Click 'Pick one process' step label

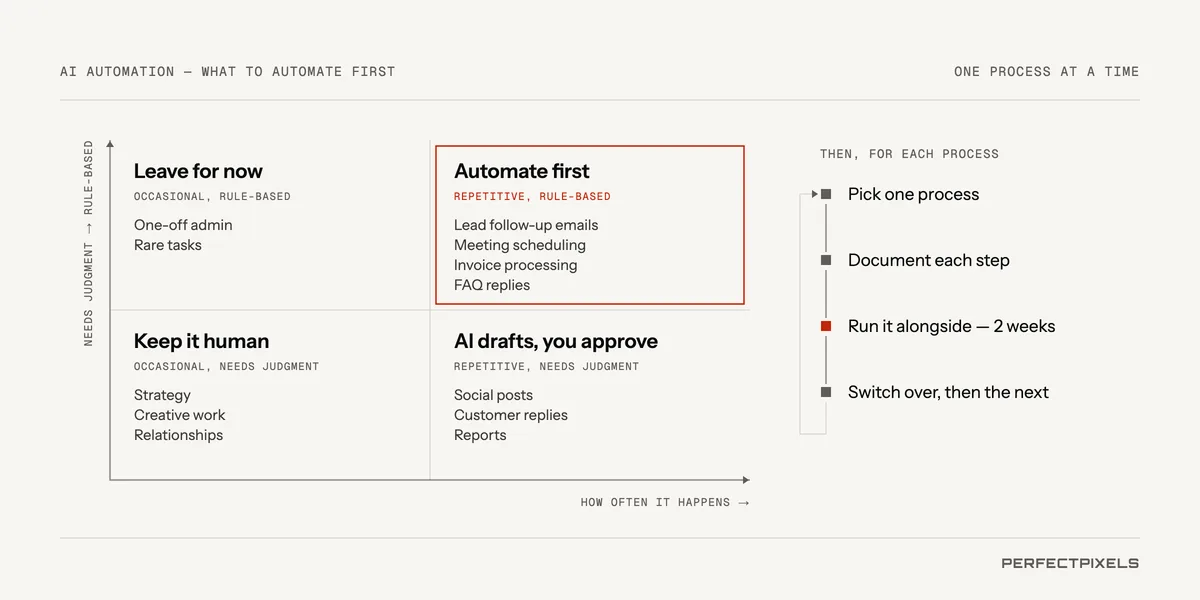913,194
